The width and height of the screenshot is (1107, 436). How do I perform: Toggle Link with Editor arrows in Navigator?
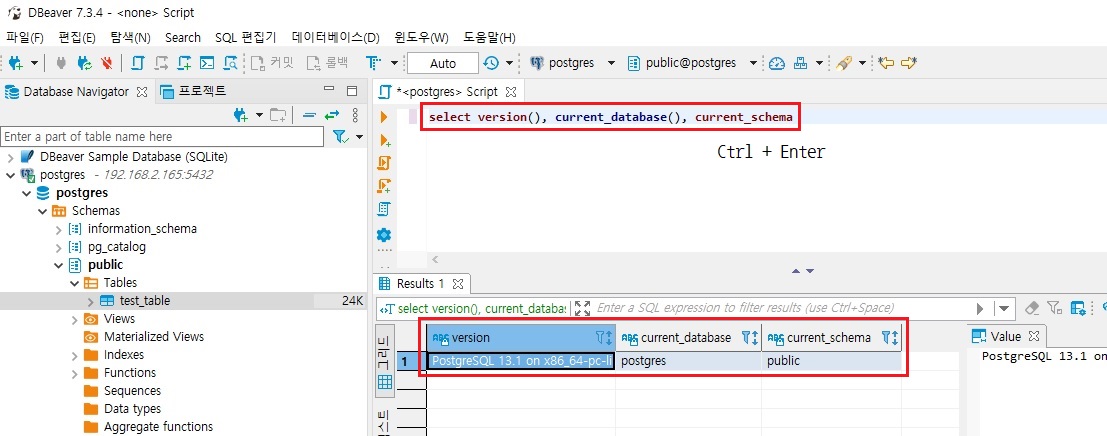(332, 115)
